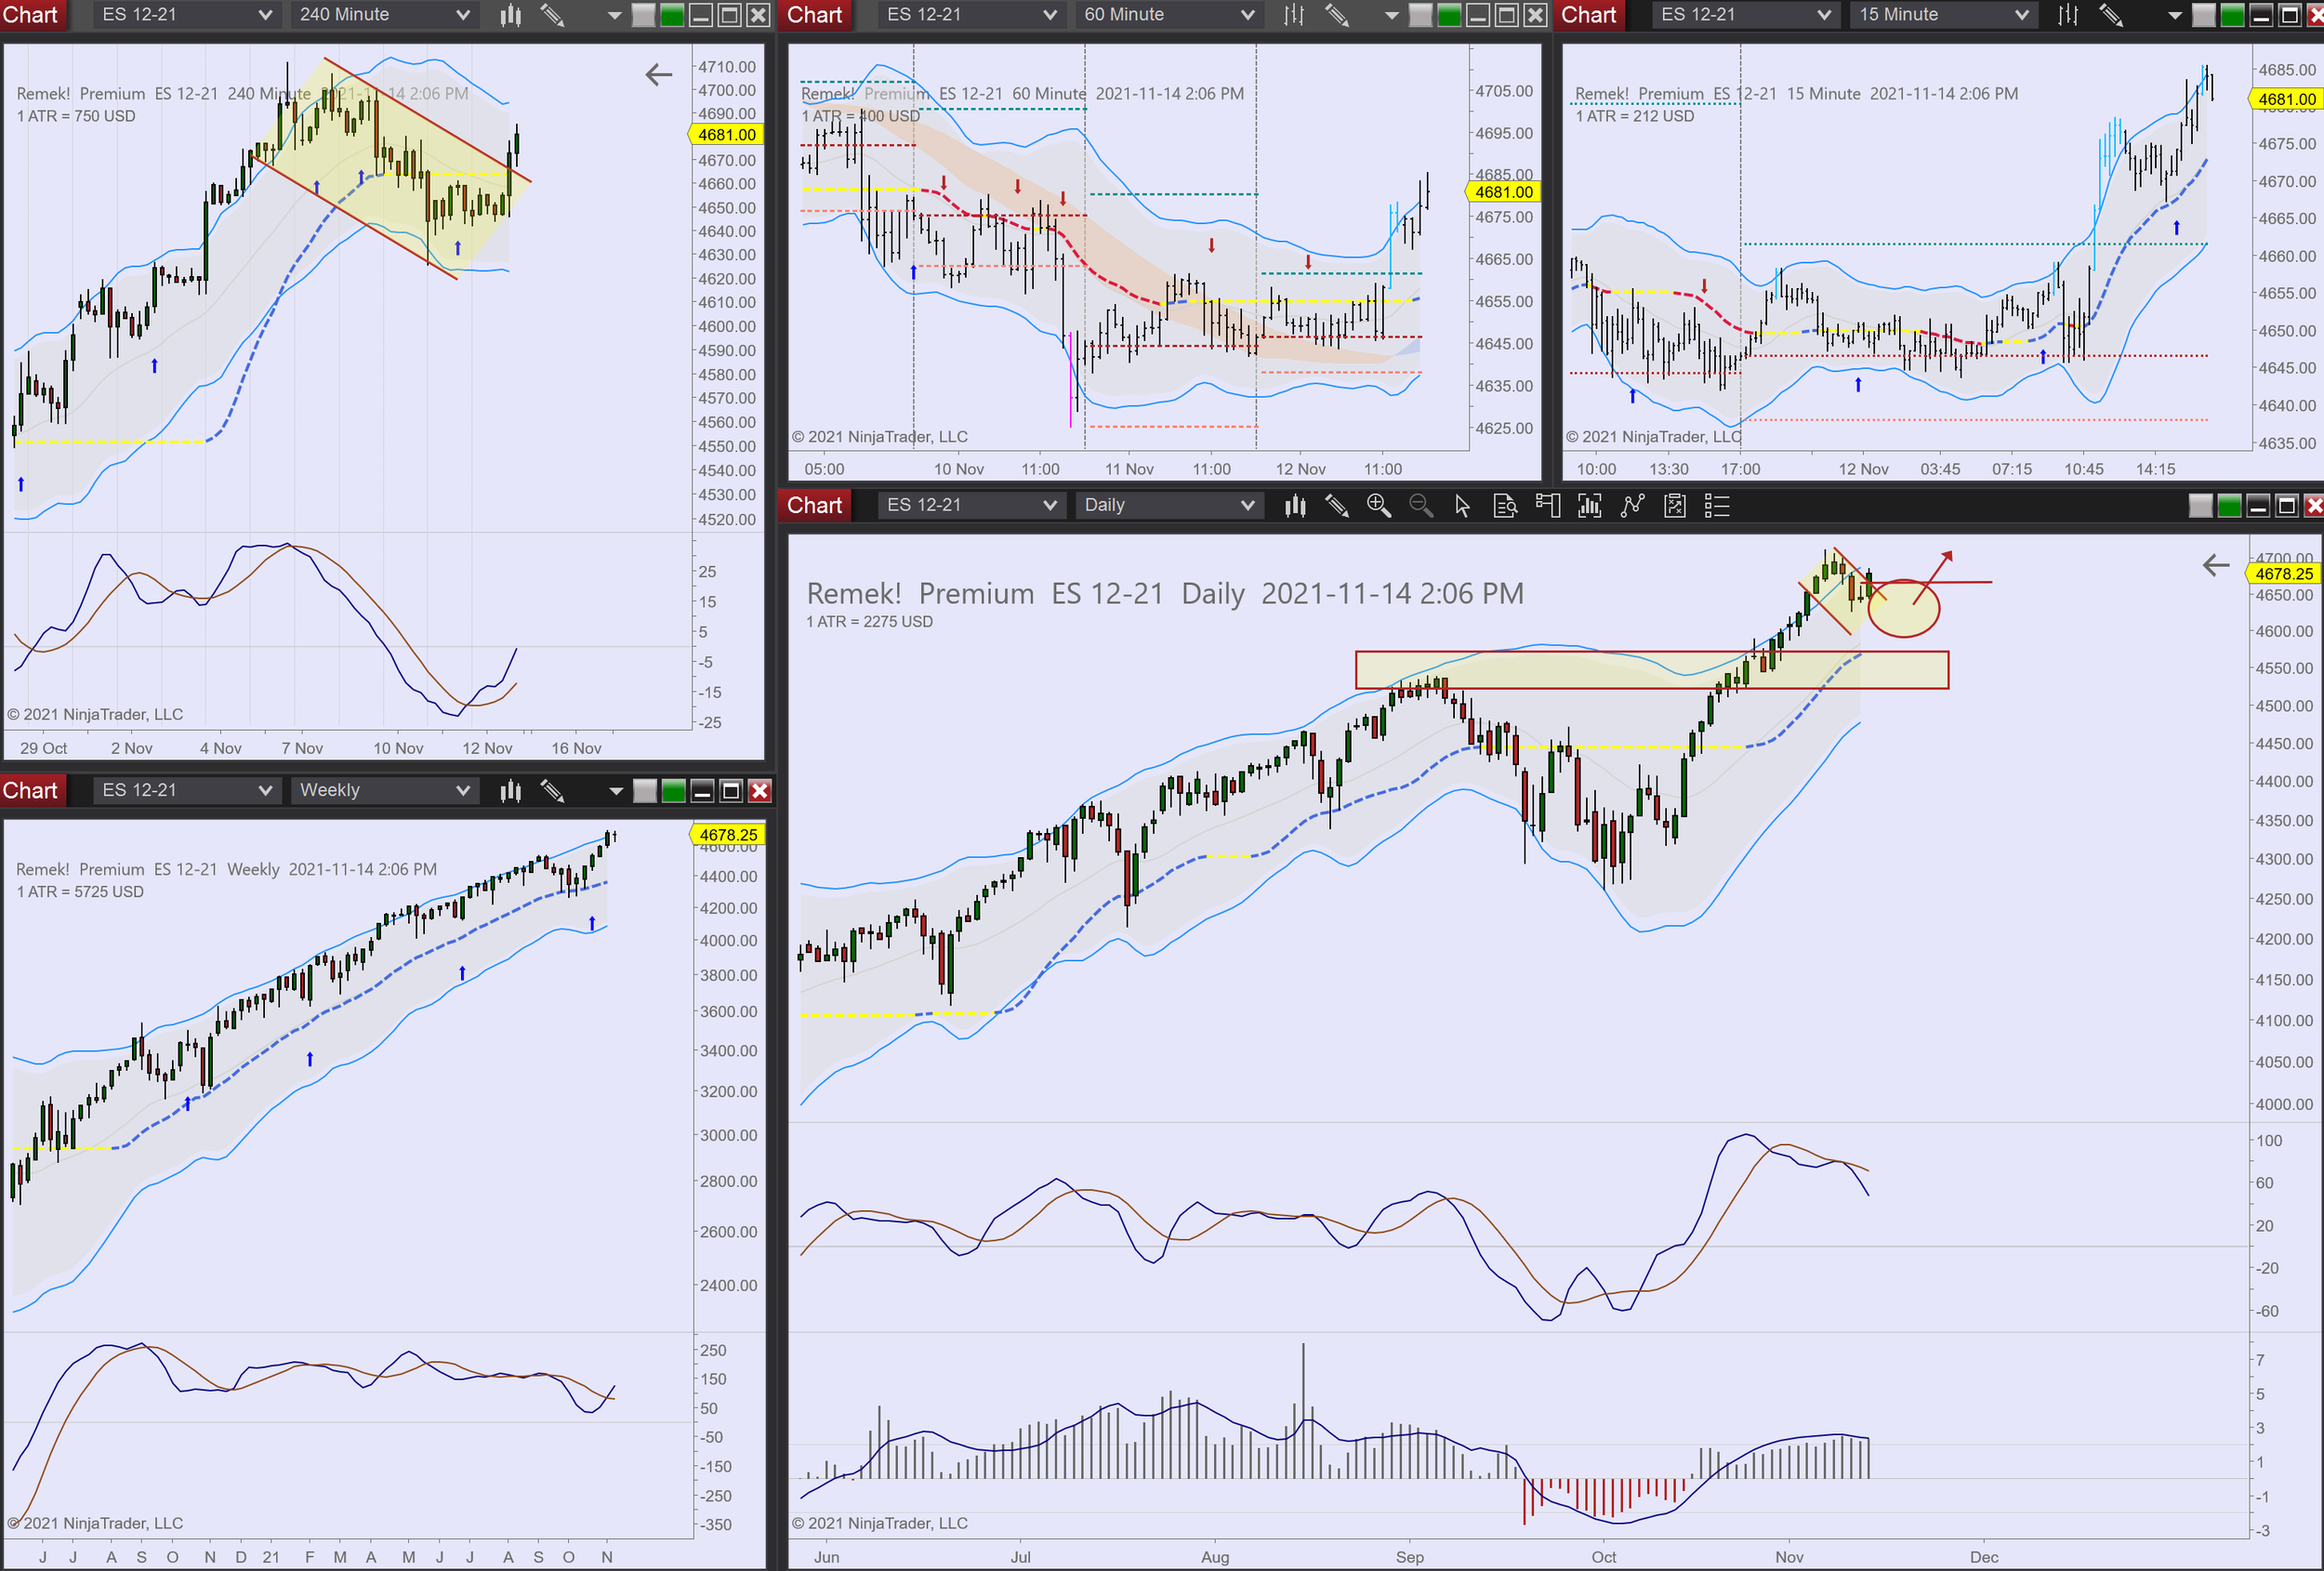Click the Chart label on the Daily chart window
Screen dimensions: 2324x1571
coord(813,505)
